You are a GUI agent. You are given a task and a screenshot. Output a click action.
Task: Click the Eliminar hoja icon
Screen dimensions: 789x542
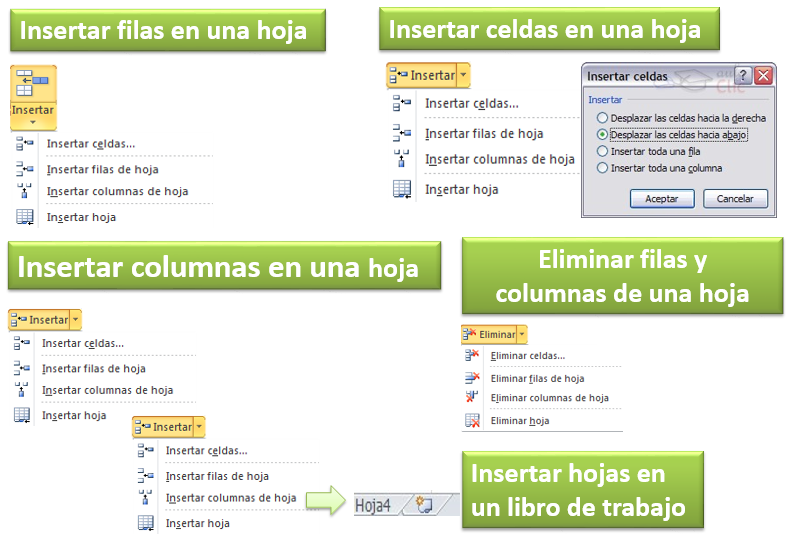click(472, 421)
